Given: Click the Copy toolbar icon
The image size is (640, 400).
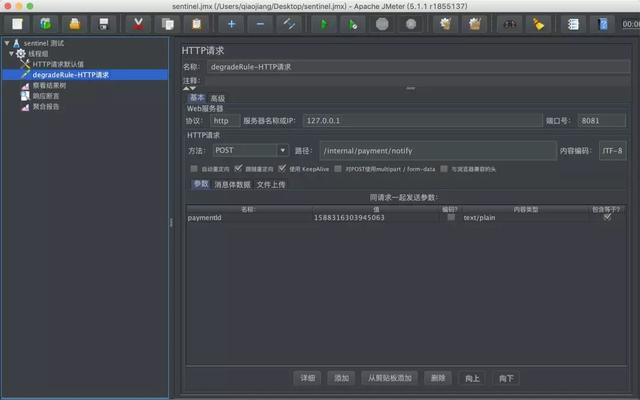Looking at the screenshot, I should tap(167, 24).
